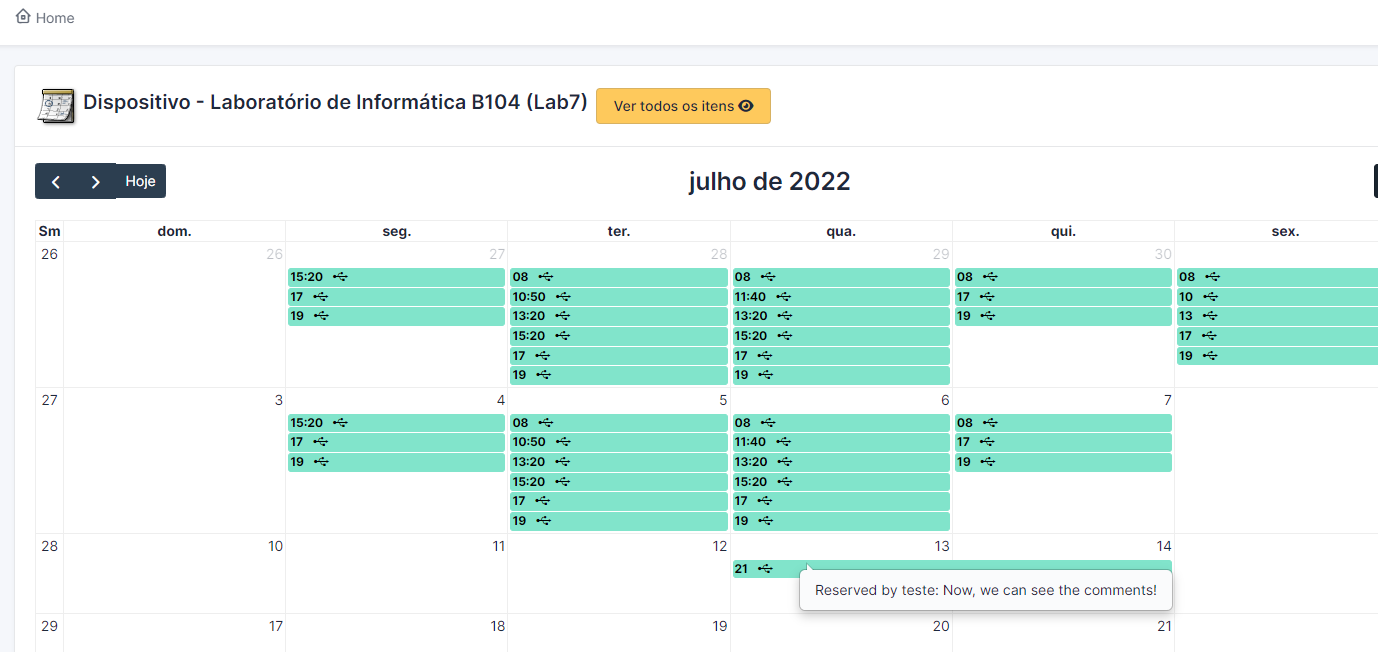Open the 17 reservation on Thursday 30
Viewport: 1378px width, 652px height.
coord(1063,297)
